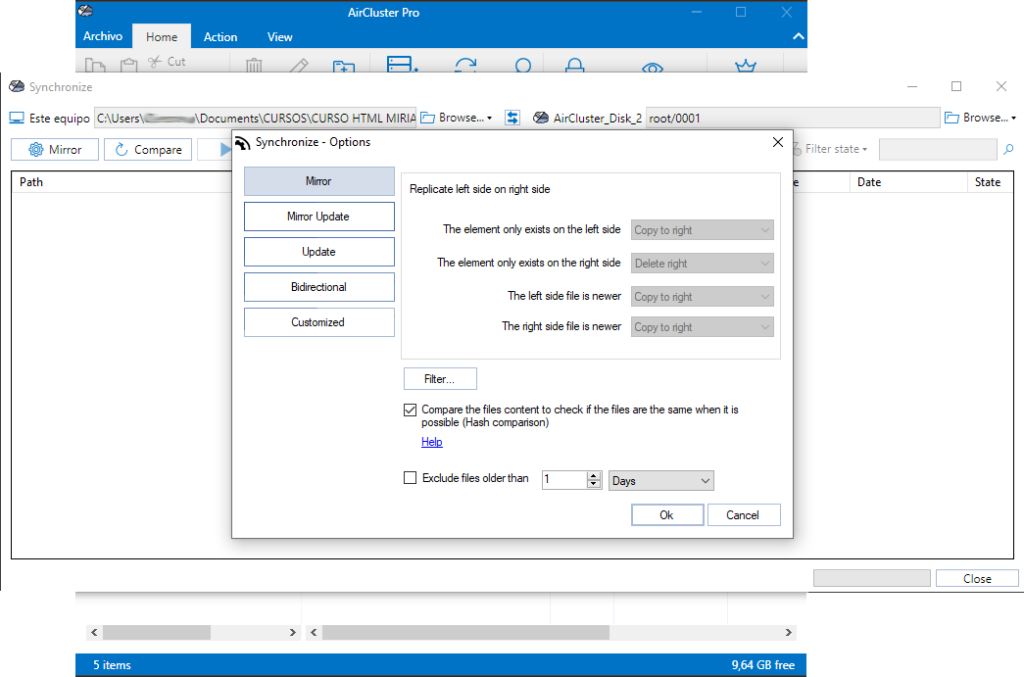Image resolution: width=1024 pixels, height=677 pixels.
Task: Click the trash delete icon on the toolbar
Action: [253, 64]
